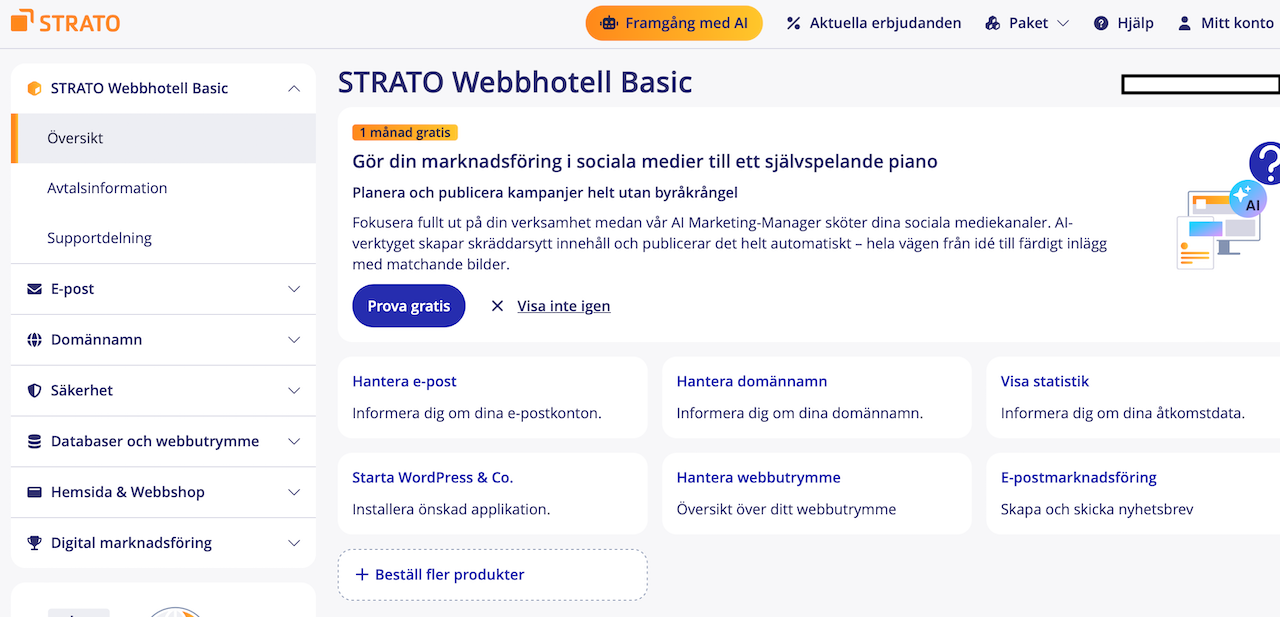Open the Hantera e-post card

tap(493, 397)
